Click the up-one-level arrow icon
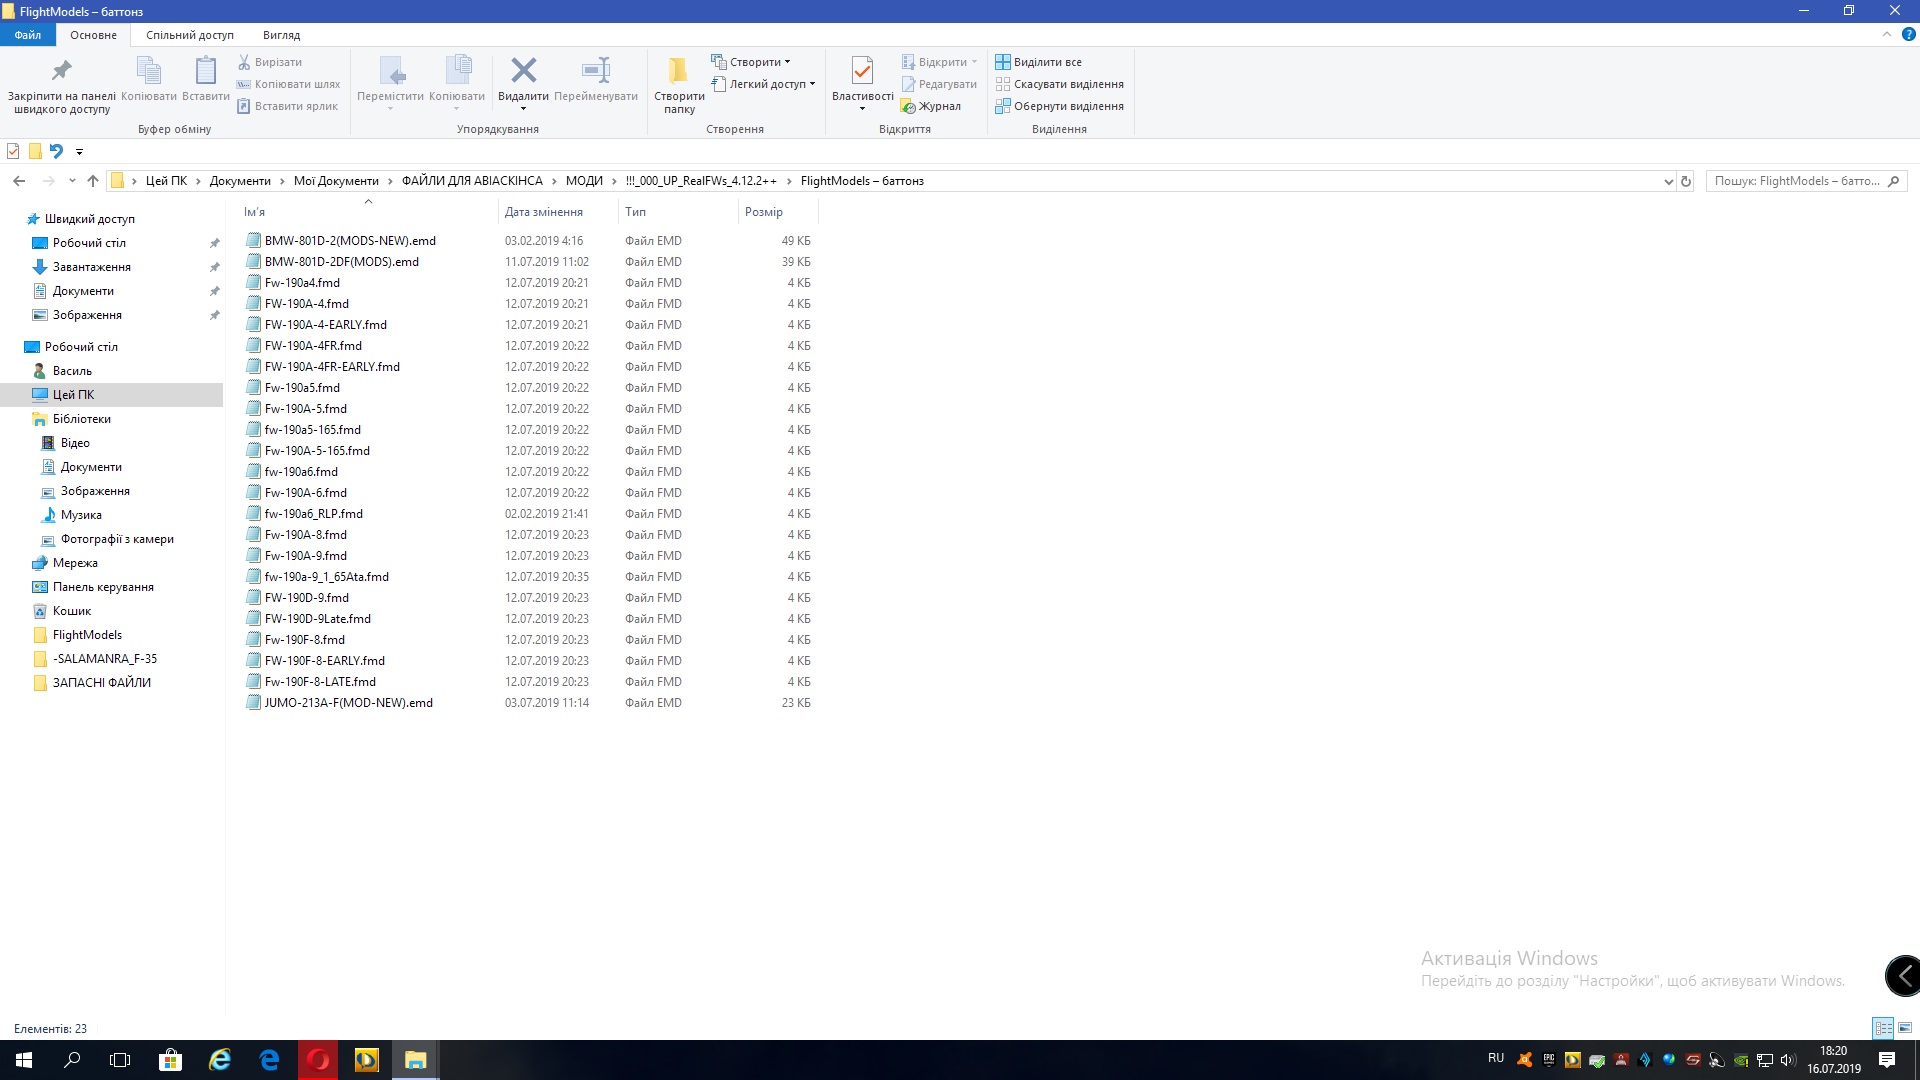 (93, 181)
